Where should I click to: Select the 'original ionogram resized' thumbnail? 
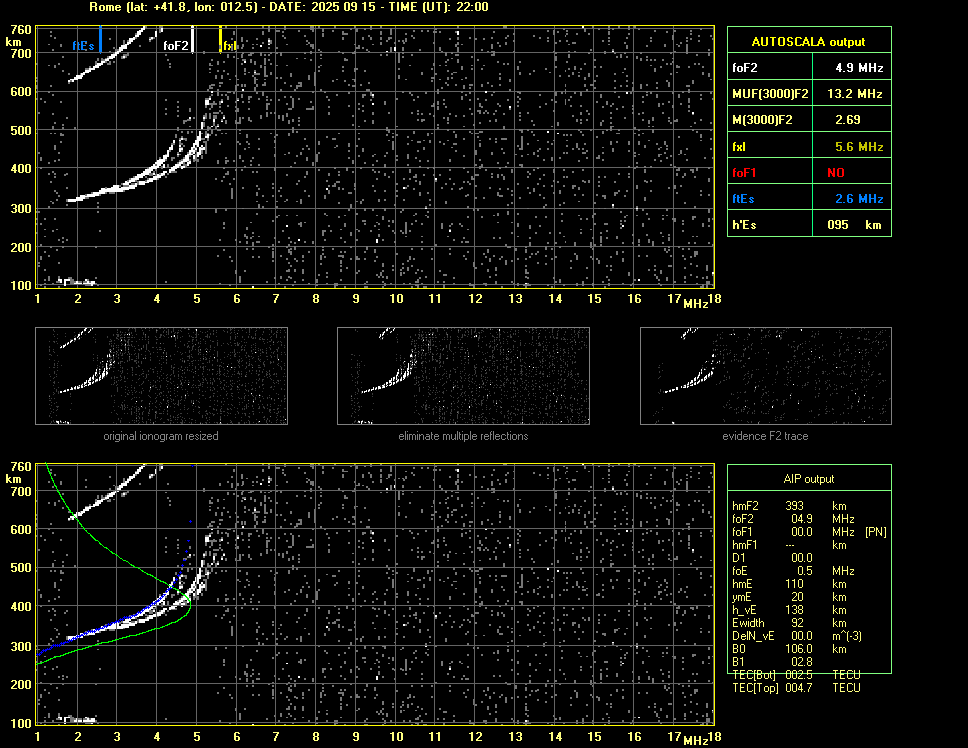(x=161, y=376)
